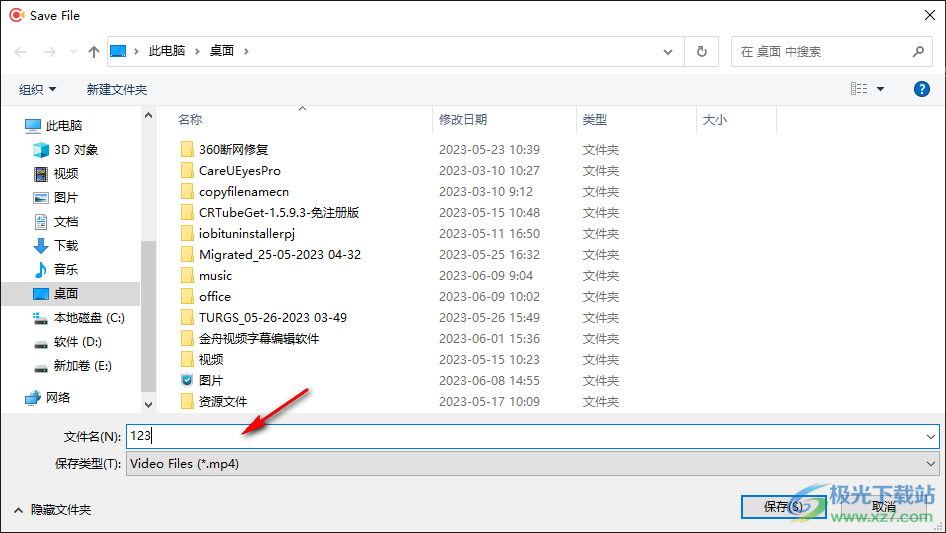Click sidebar scrollbar down arrow
946x533 pixels.
[148, 404]
